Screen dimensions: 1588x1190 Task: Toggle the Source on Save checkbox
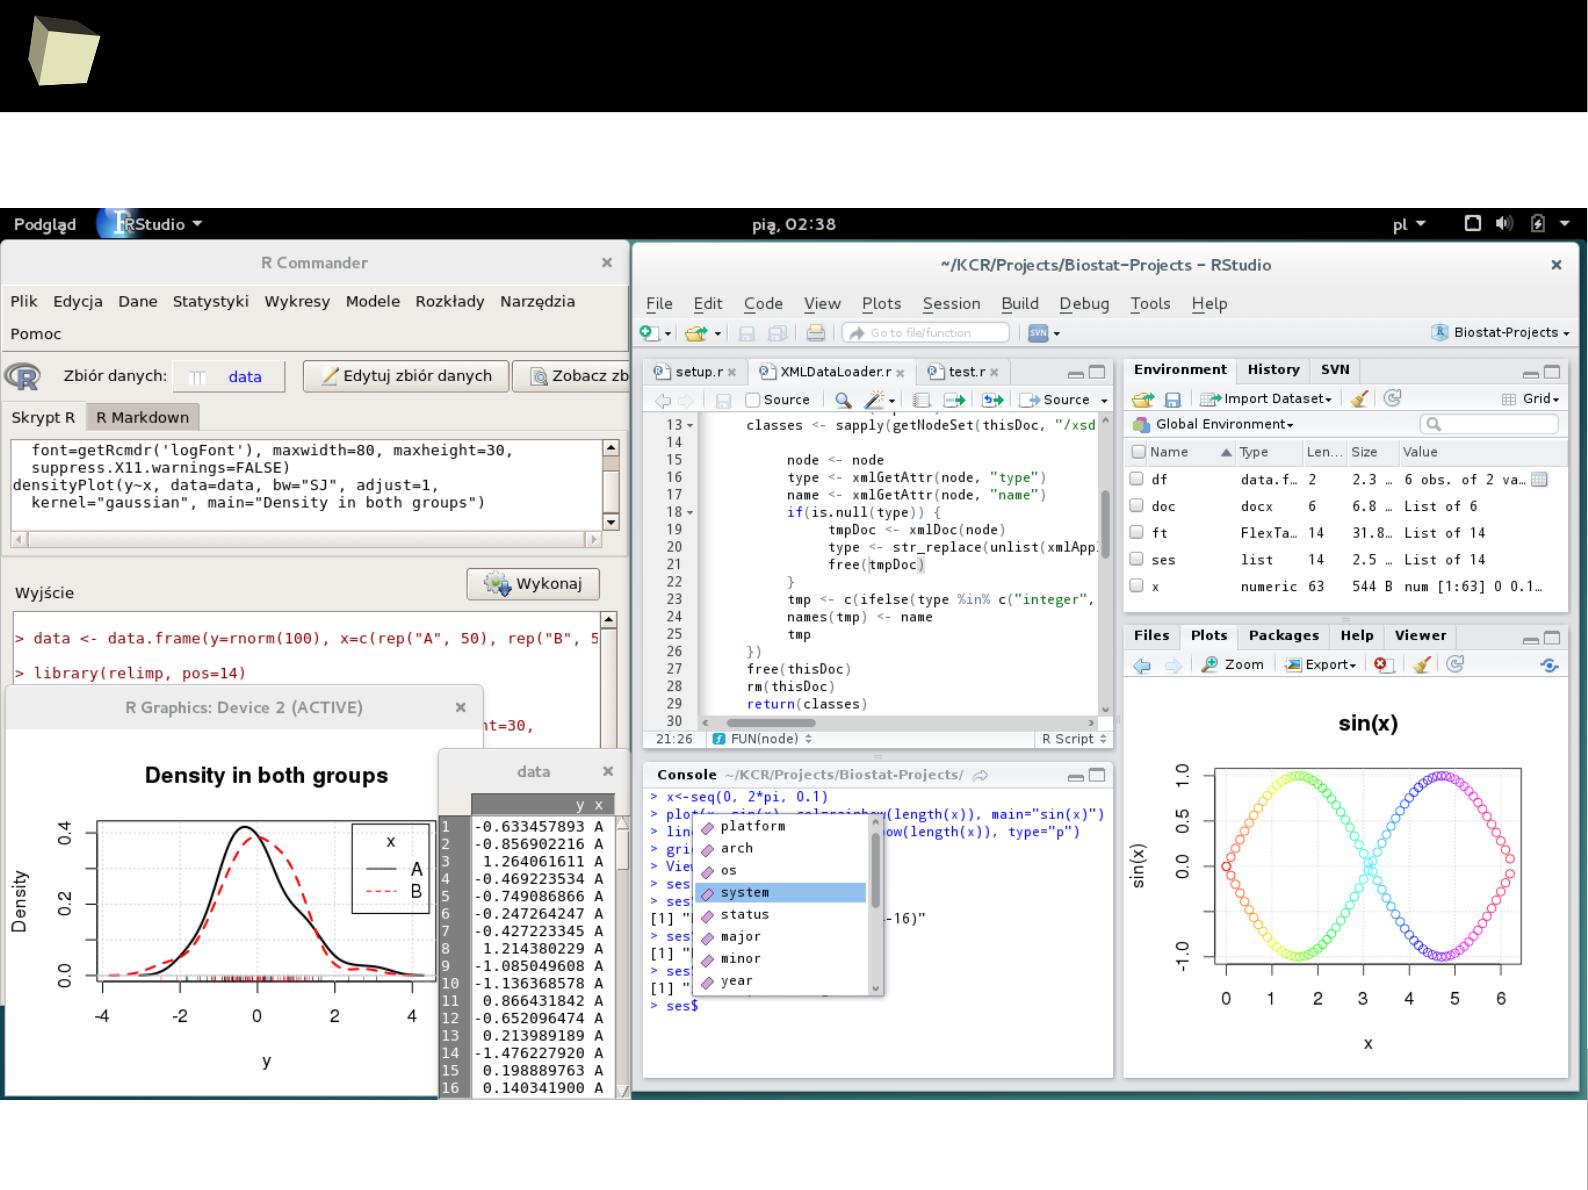coord(753,400)
